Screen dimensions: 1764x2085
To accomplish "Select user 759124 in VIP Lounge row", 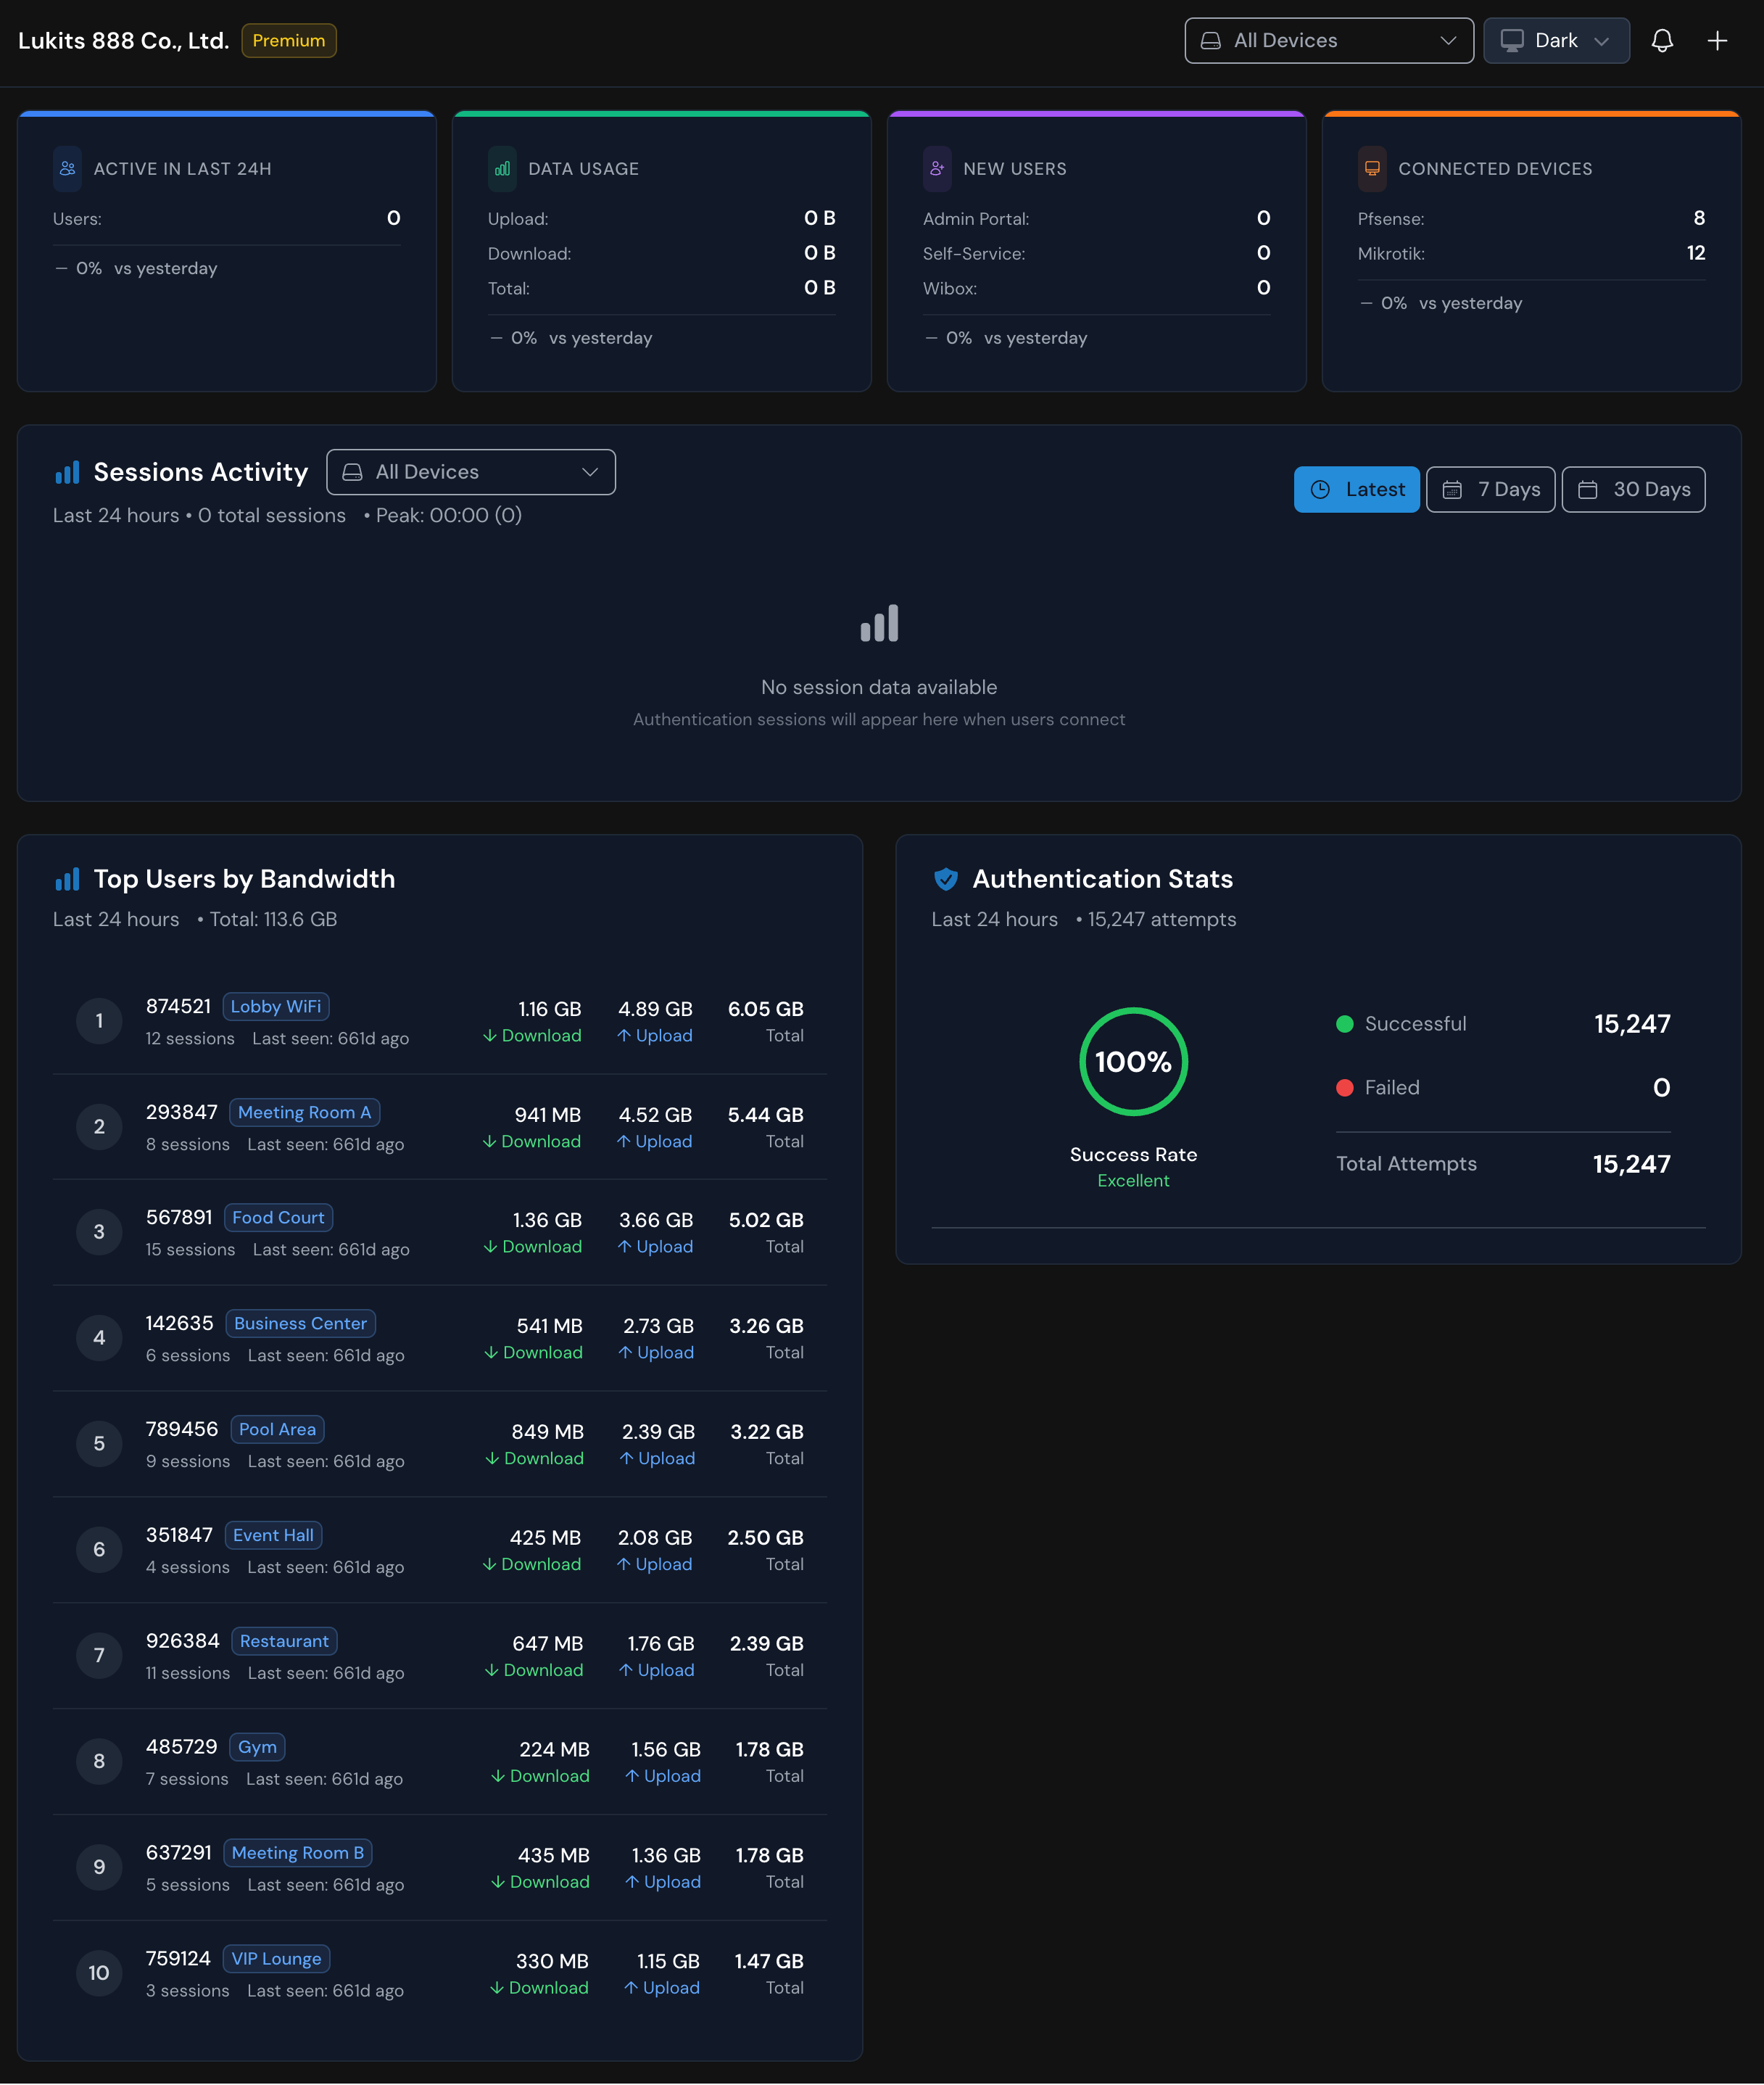I will [178, 1959].
